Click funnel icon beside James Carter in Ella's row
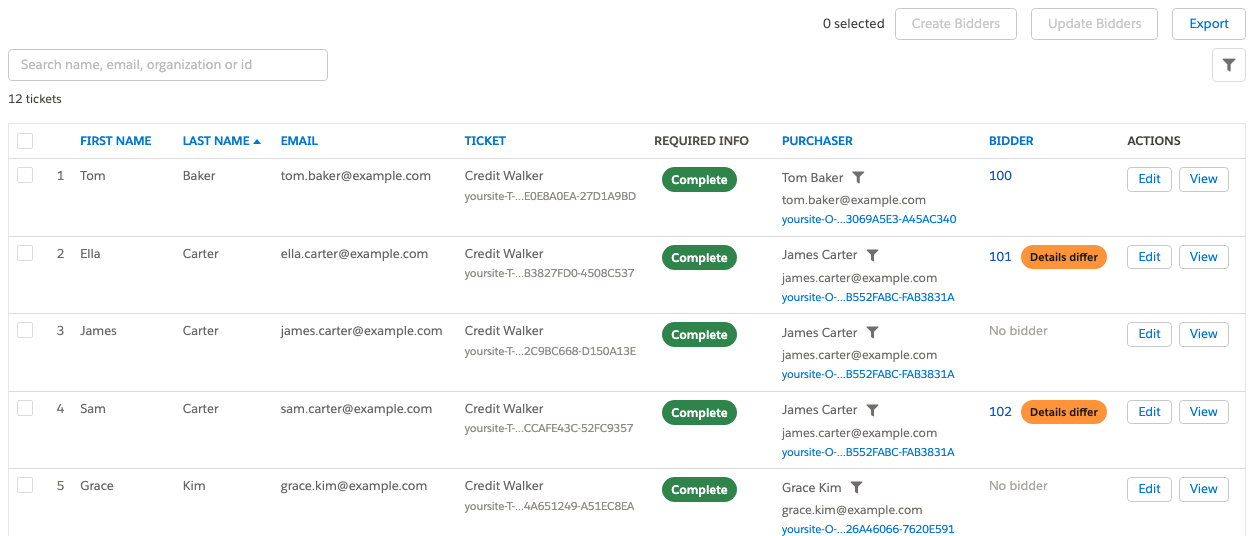Viewport: 1254px width, 536px height. [872, 255]
